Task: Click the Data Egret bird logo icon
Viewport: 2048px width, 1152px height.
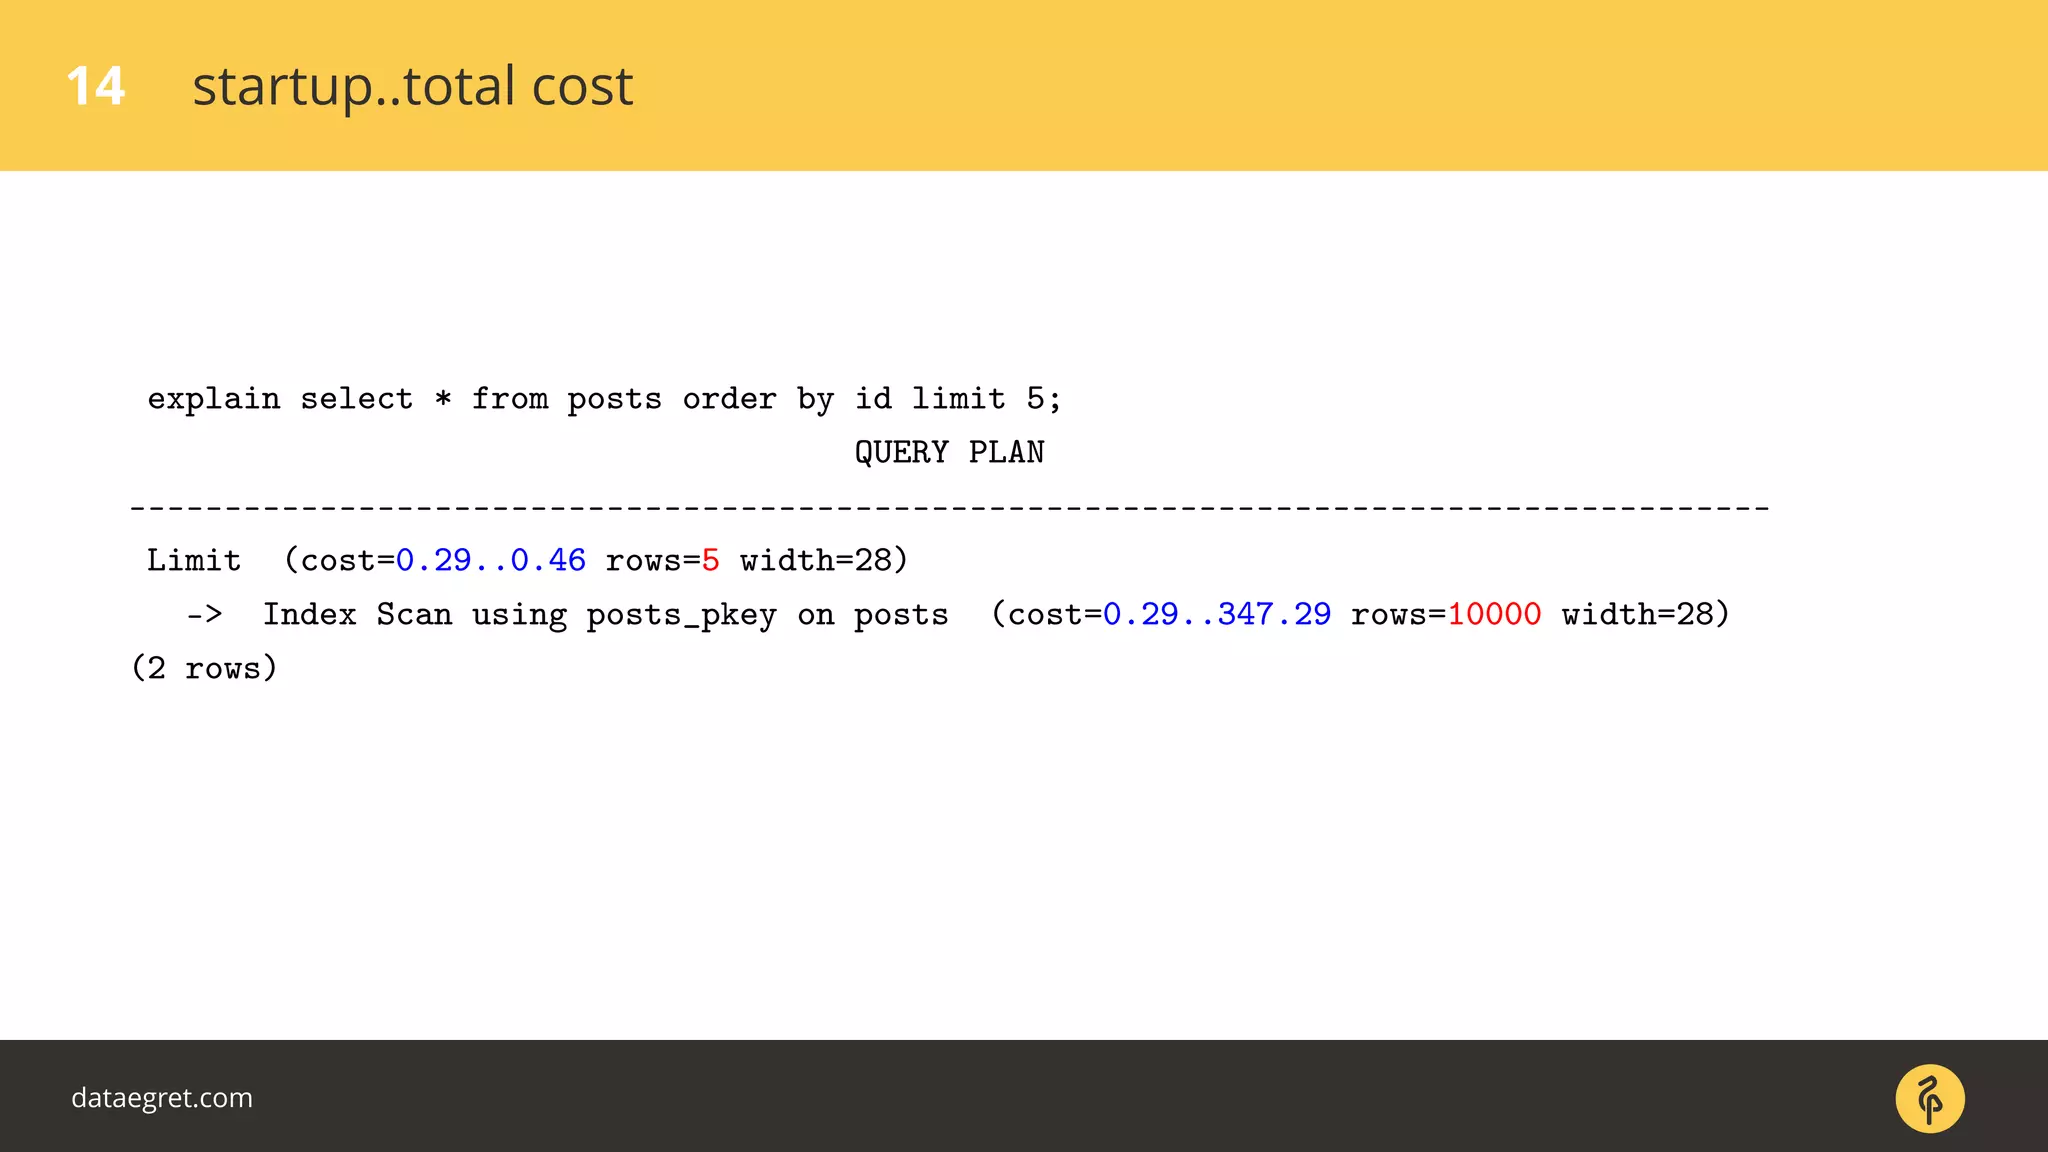Action: (x=1930, y=1098)
